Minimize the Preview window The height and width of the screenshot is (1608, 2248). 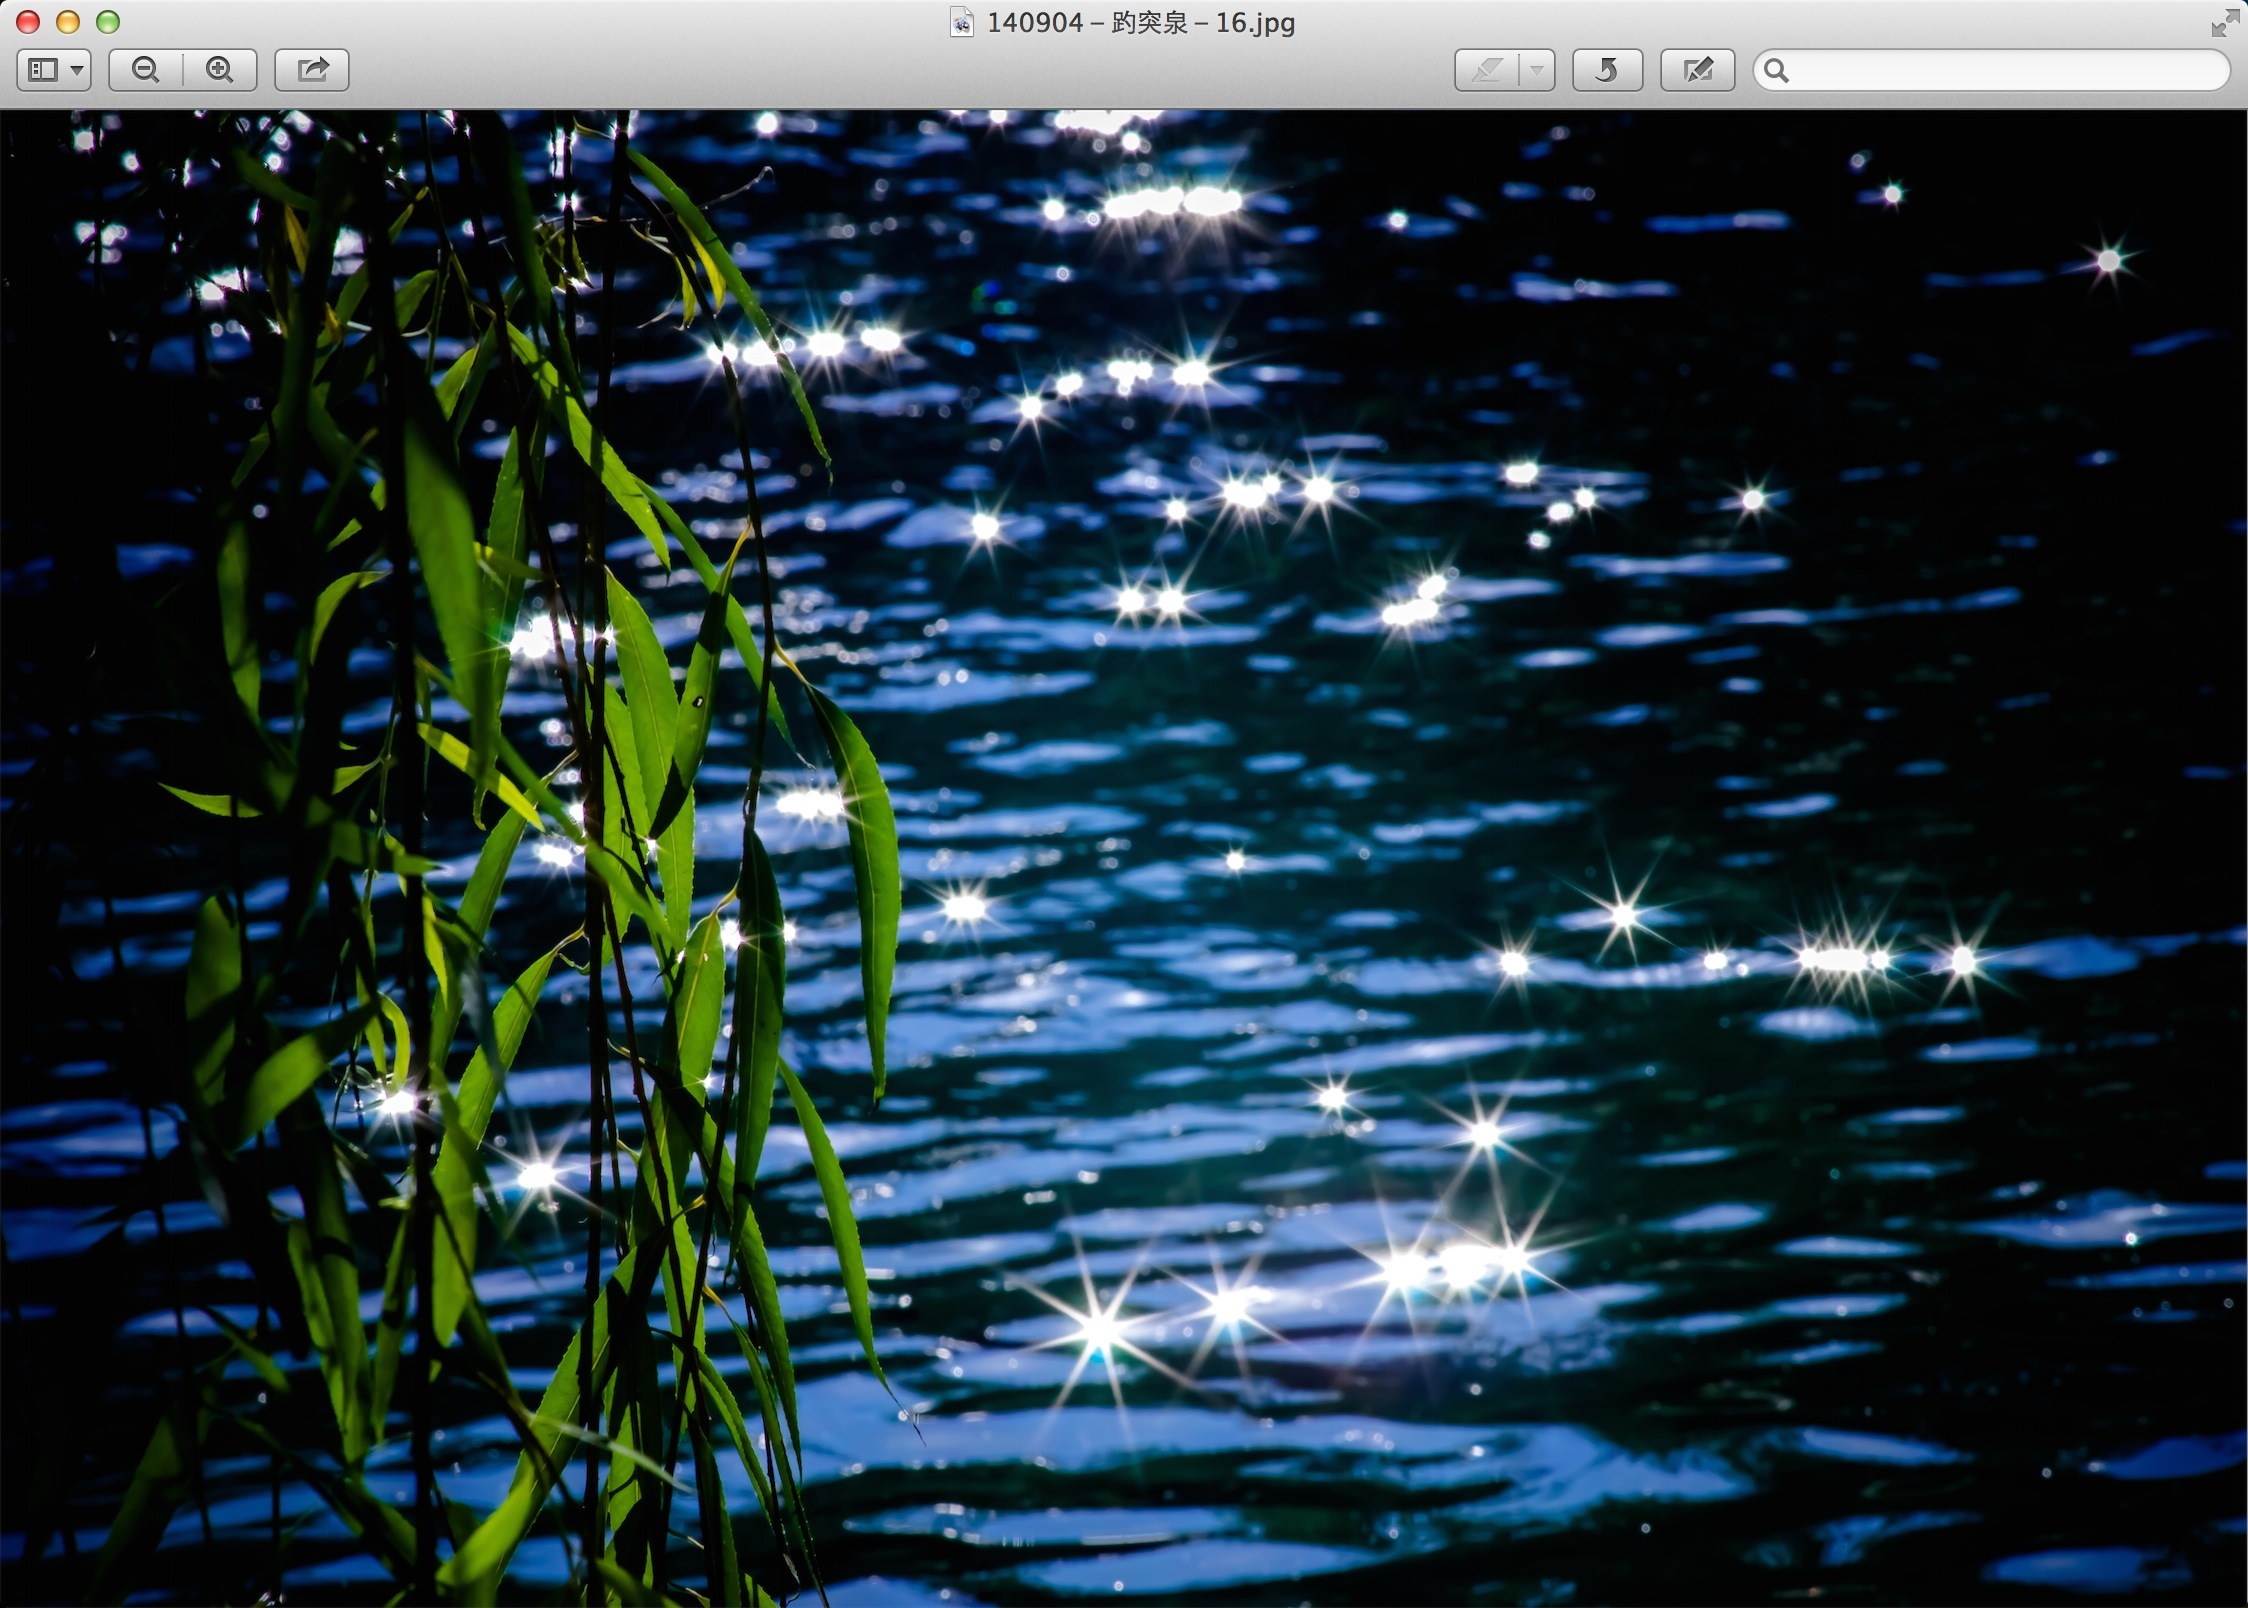[68, 22]
